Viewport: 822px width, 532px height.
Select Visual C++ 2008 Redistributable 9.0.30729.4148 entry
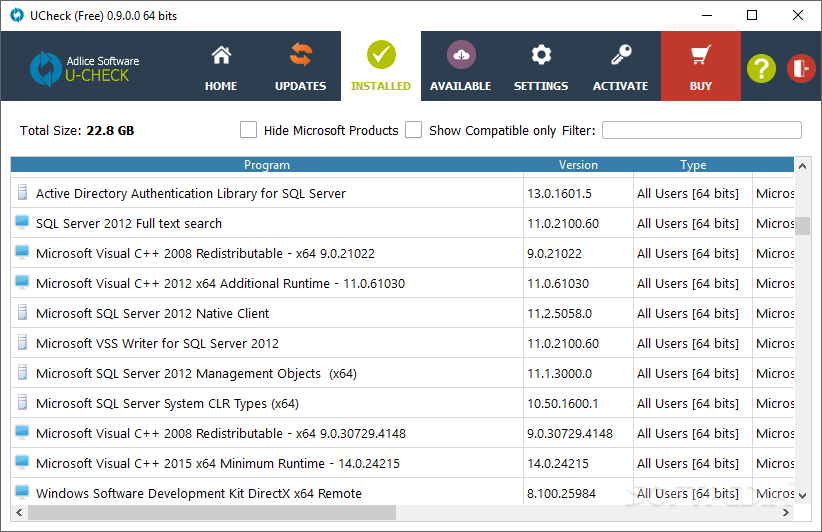[x=221, y=433]
